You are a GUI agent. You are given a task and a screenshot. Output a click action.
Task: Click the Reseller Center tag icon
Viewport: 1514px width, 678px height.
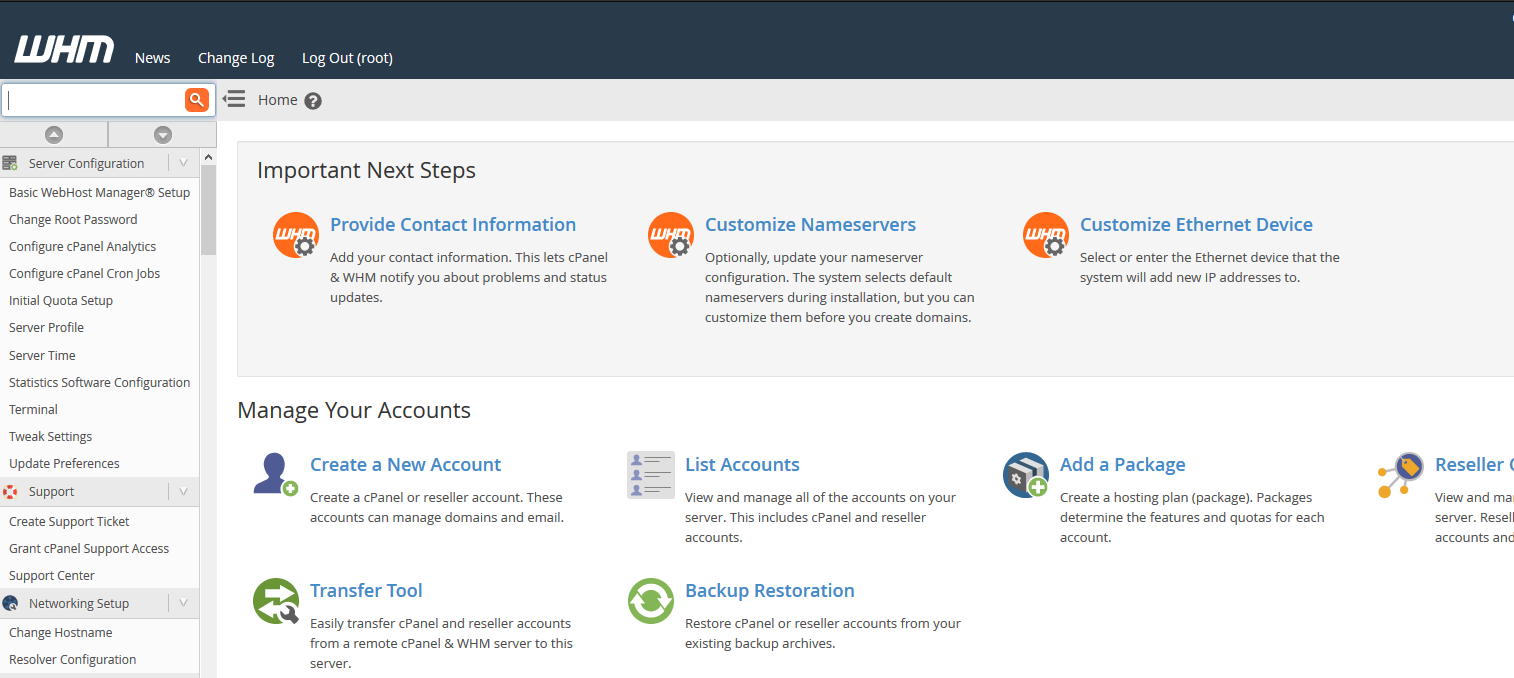point(1401,475)
